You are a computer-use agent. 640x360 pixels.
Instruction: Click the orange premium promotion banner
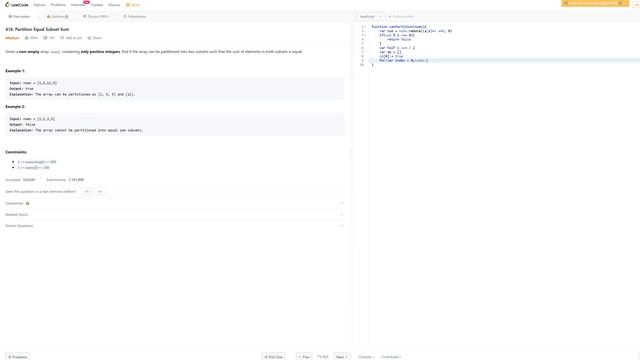pos(595,3)
